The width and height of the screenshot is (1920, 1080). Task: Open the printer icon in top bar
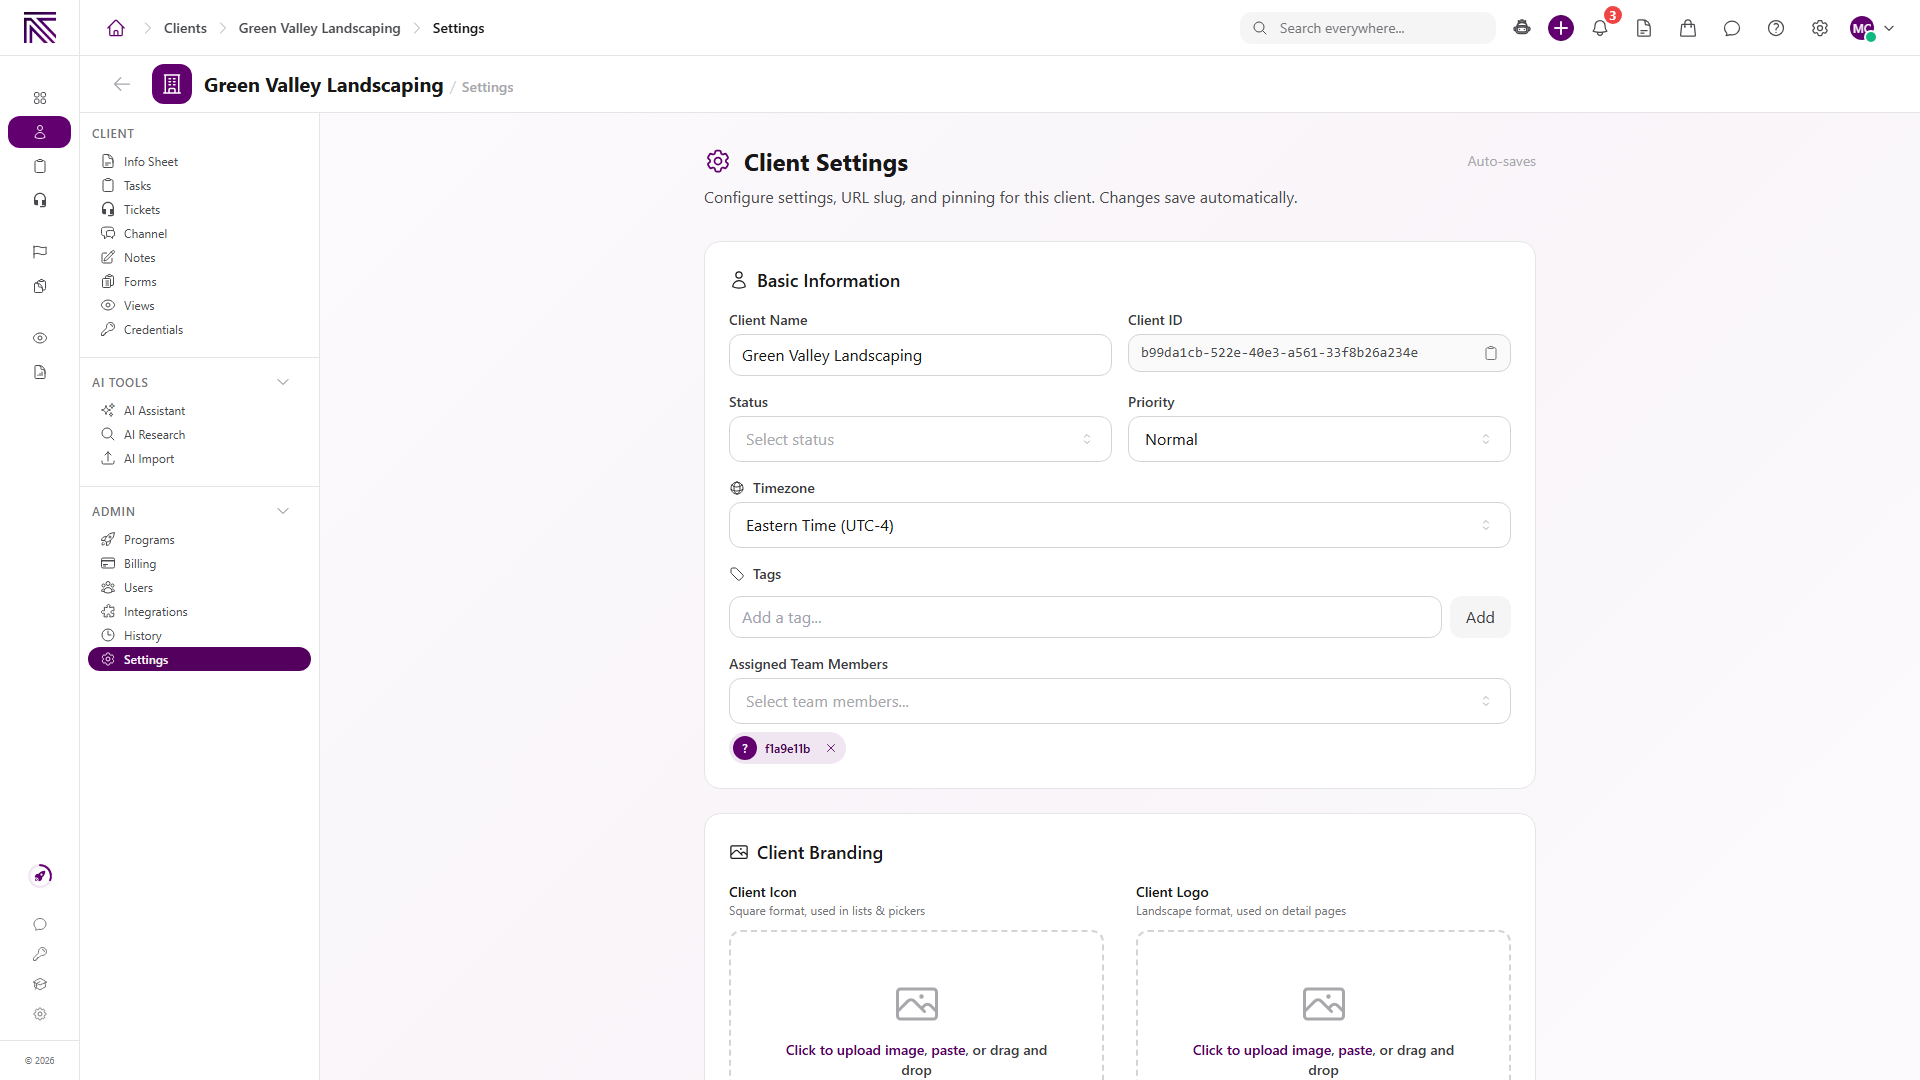coord(1522,28)
